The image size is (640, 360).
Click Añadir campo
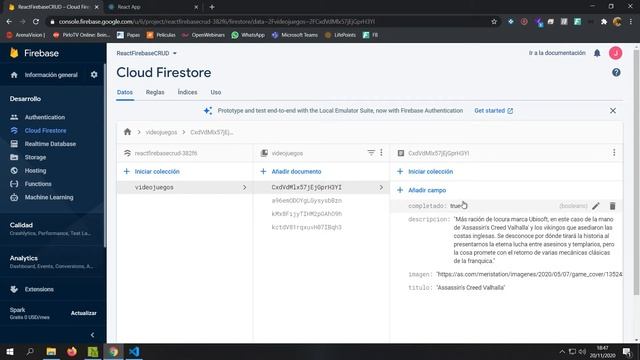click(427, 190)
